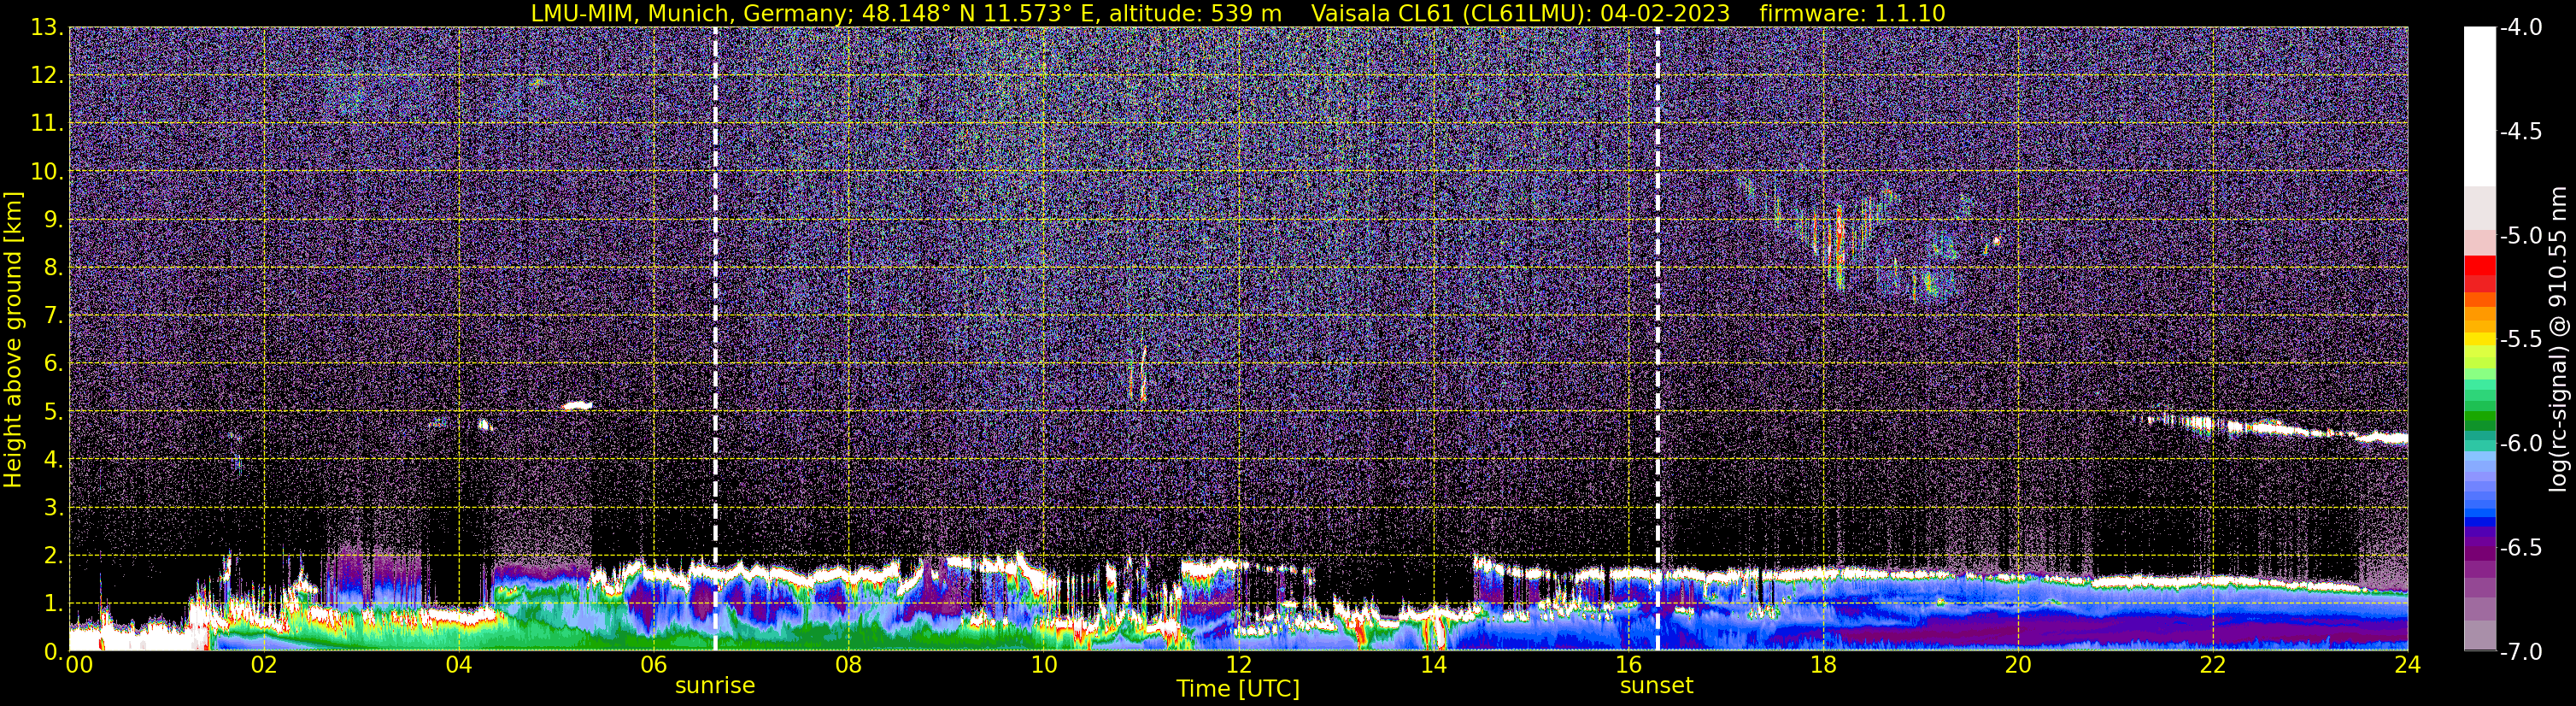Select the 'sunset' label below the axis

(1656, 685)
